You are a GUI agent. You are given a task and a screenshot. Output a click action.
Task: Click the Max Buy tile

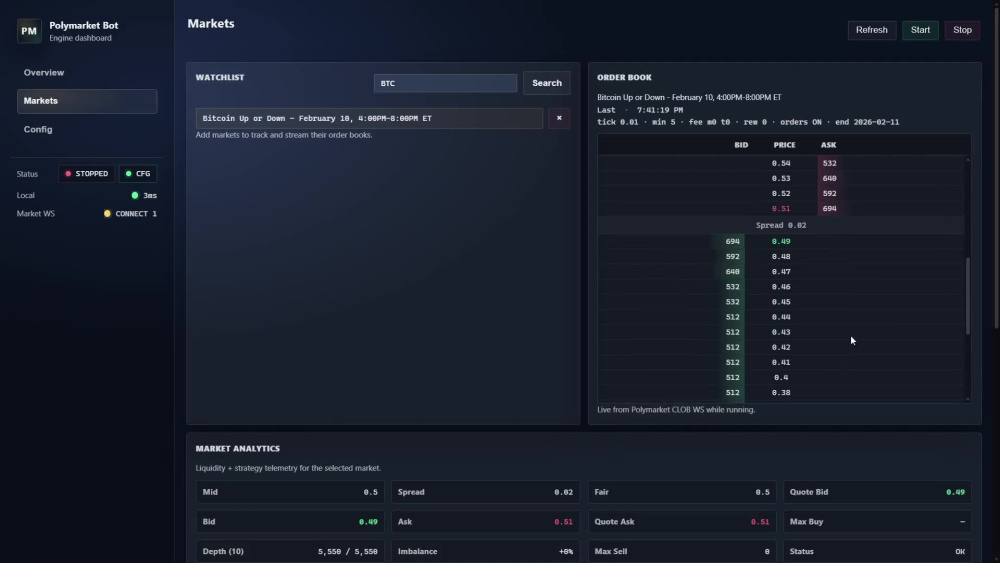click(x=877, y=522)
